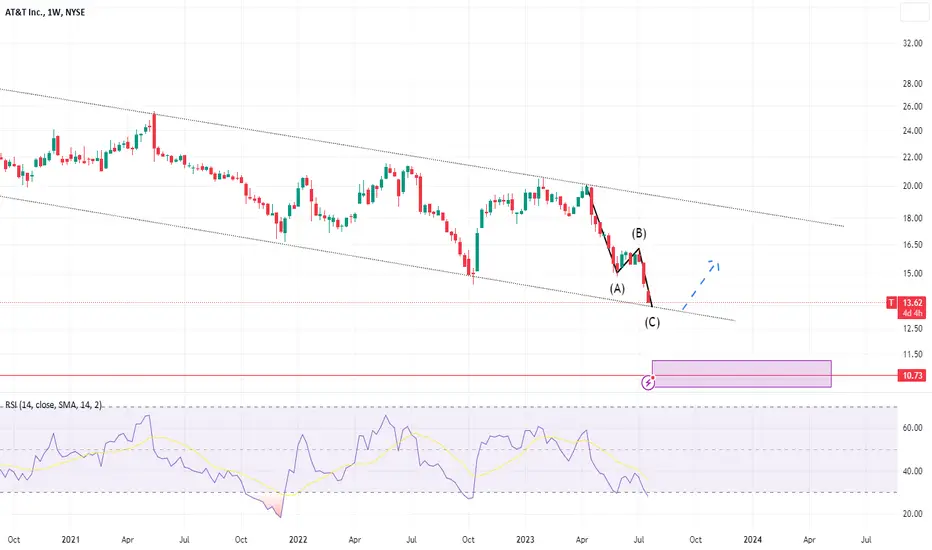932x550 pixels.
Task: Click the 22.00 price axis label
Action: coord(912,157)
